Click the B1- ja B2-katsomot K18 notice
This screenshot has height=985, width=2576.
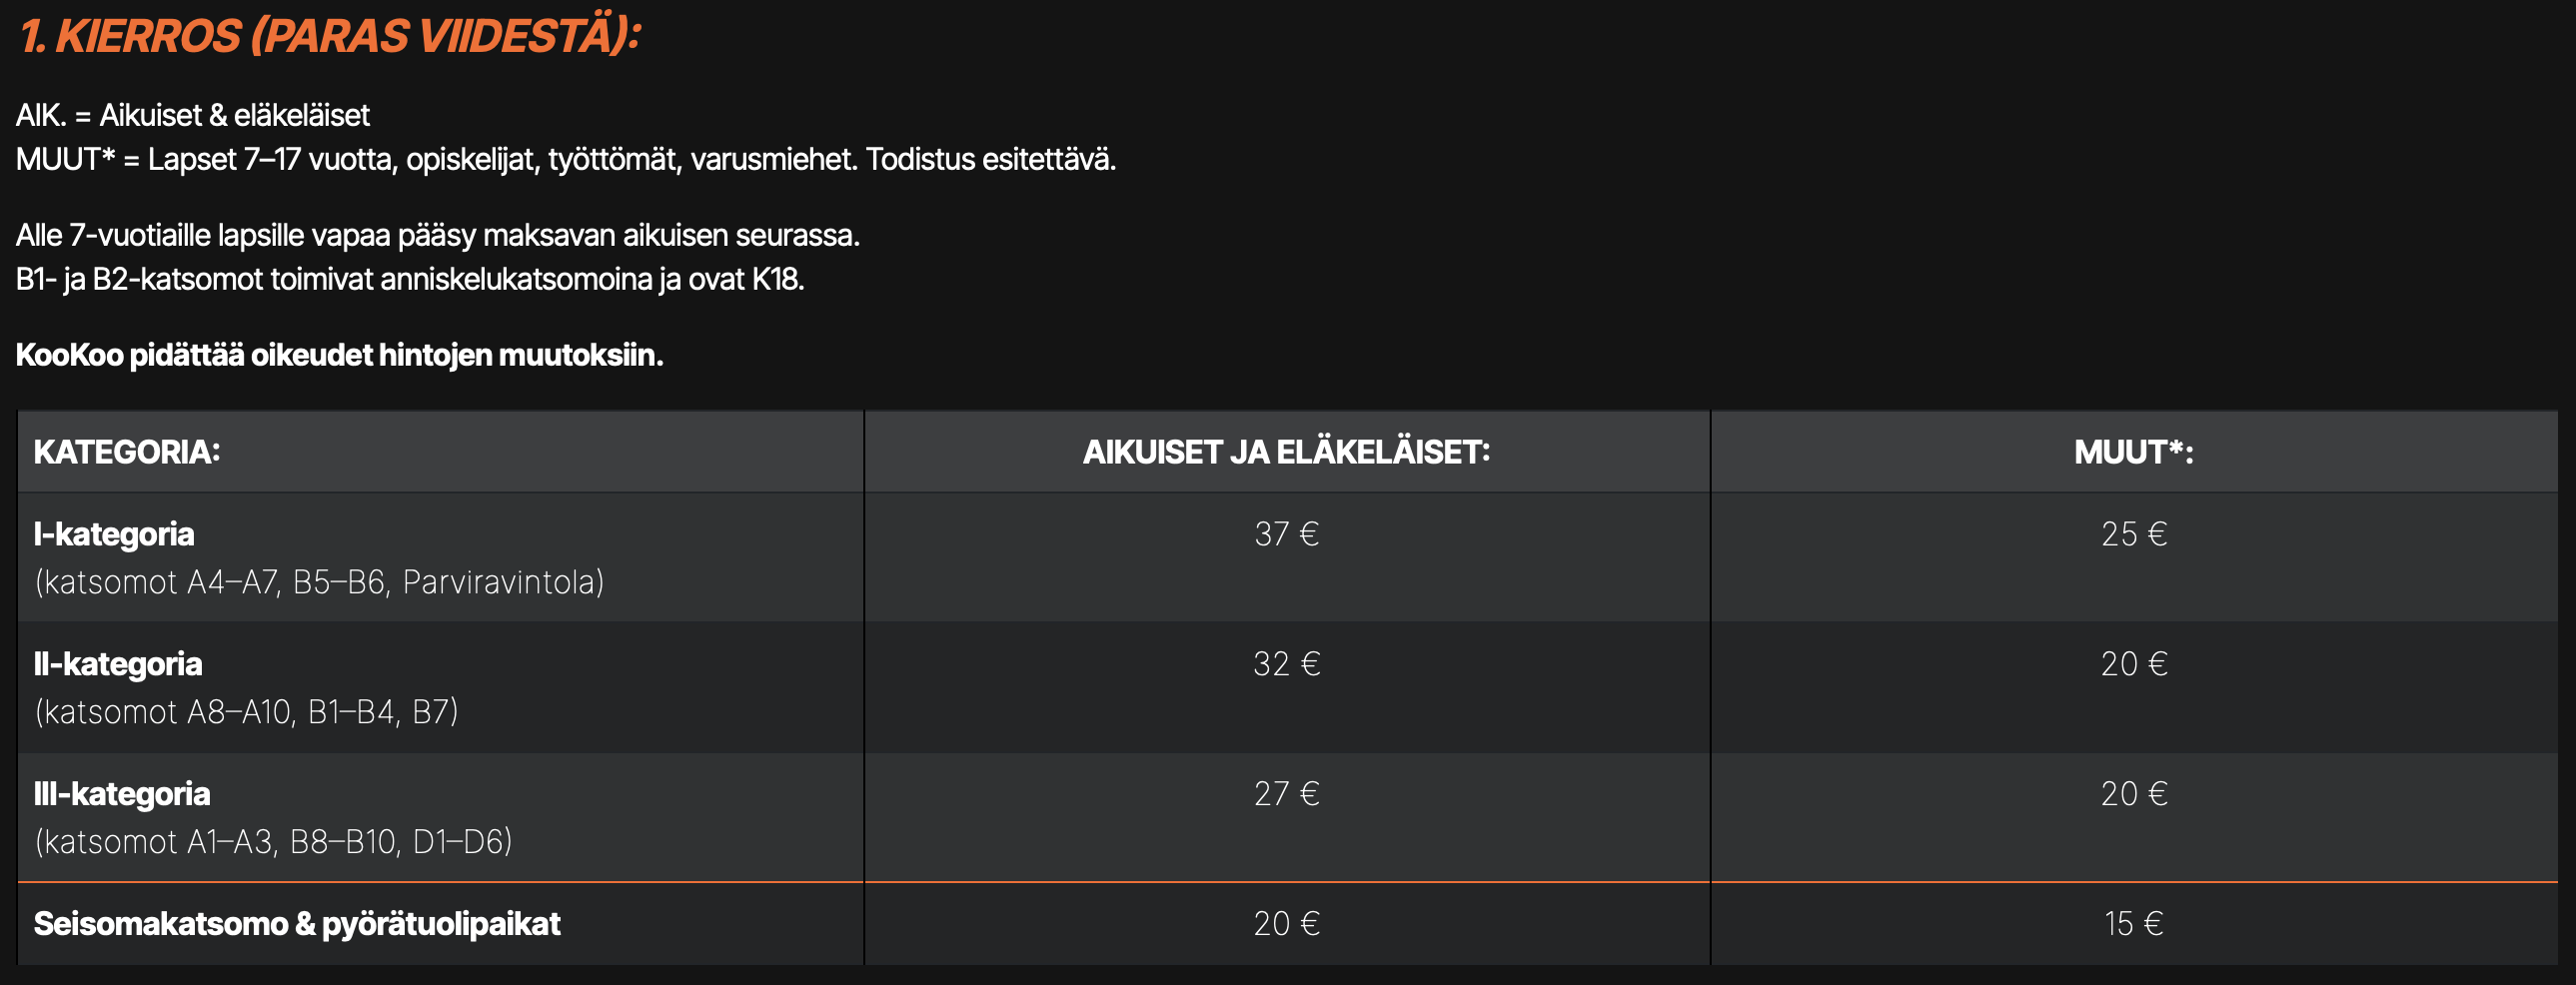point(410,279)
